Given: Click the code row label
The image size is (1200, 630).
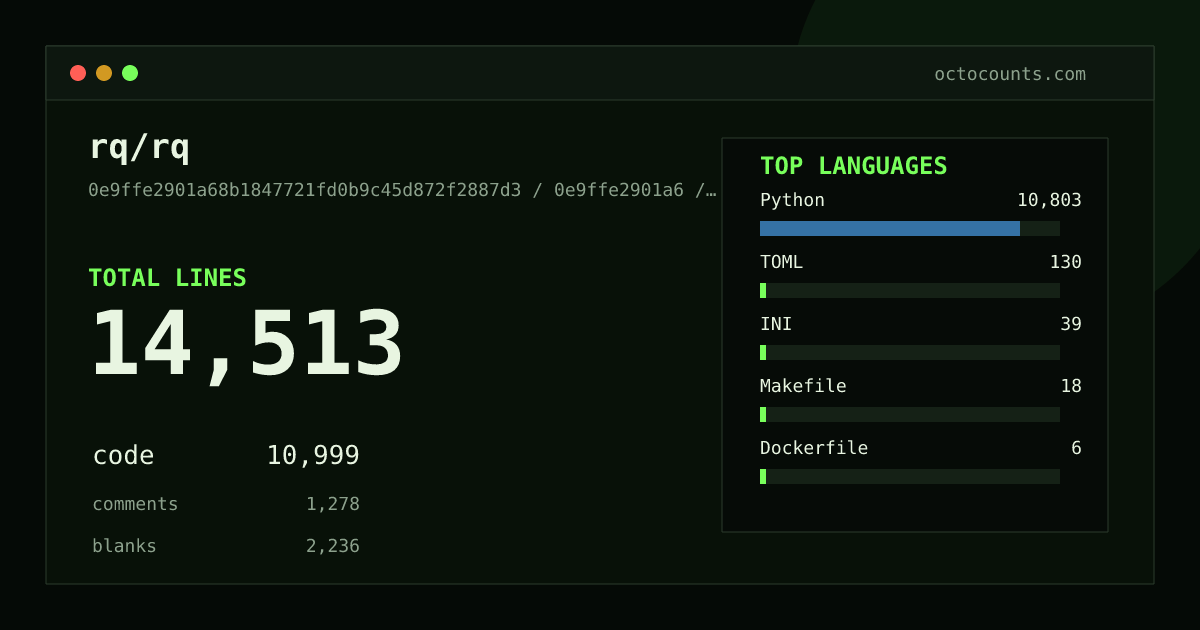Looking at the screenshot, I should point(123,456).
